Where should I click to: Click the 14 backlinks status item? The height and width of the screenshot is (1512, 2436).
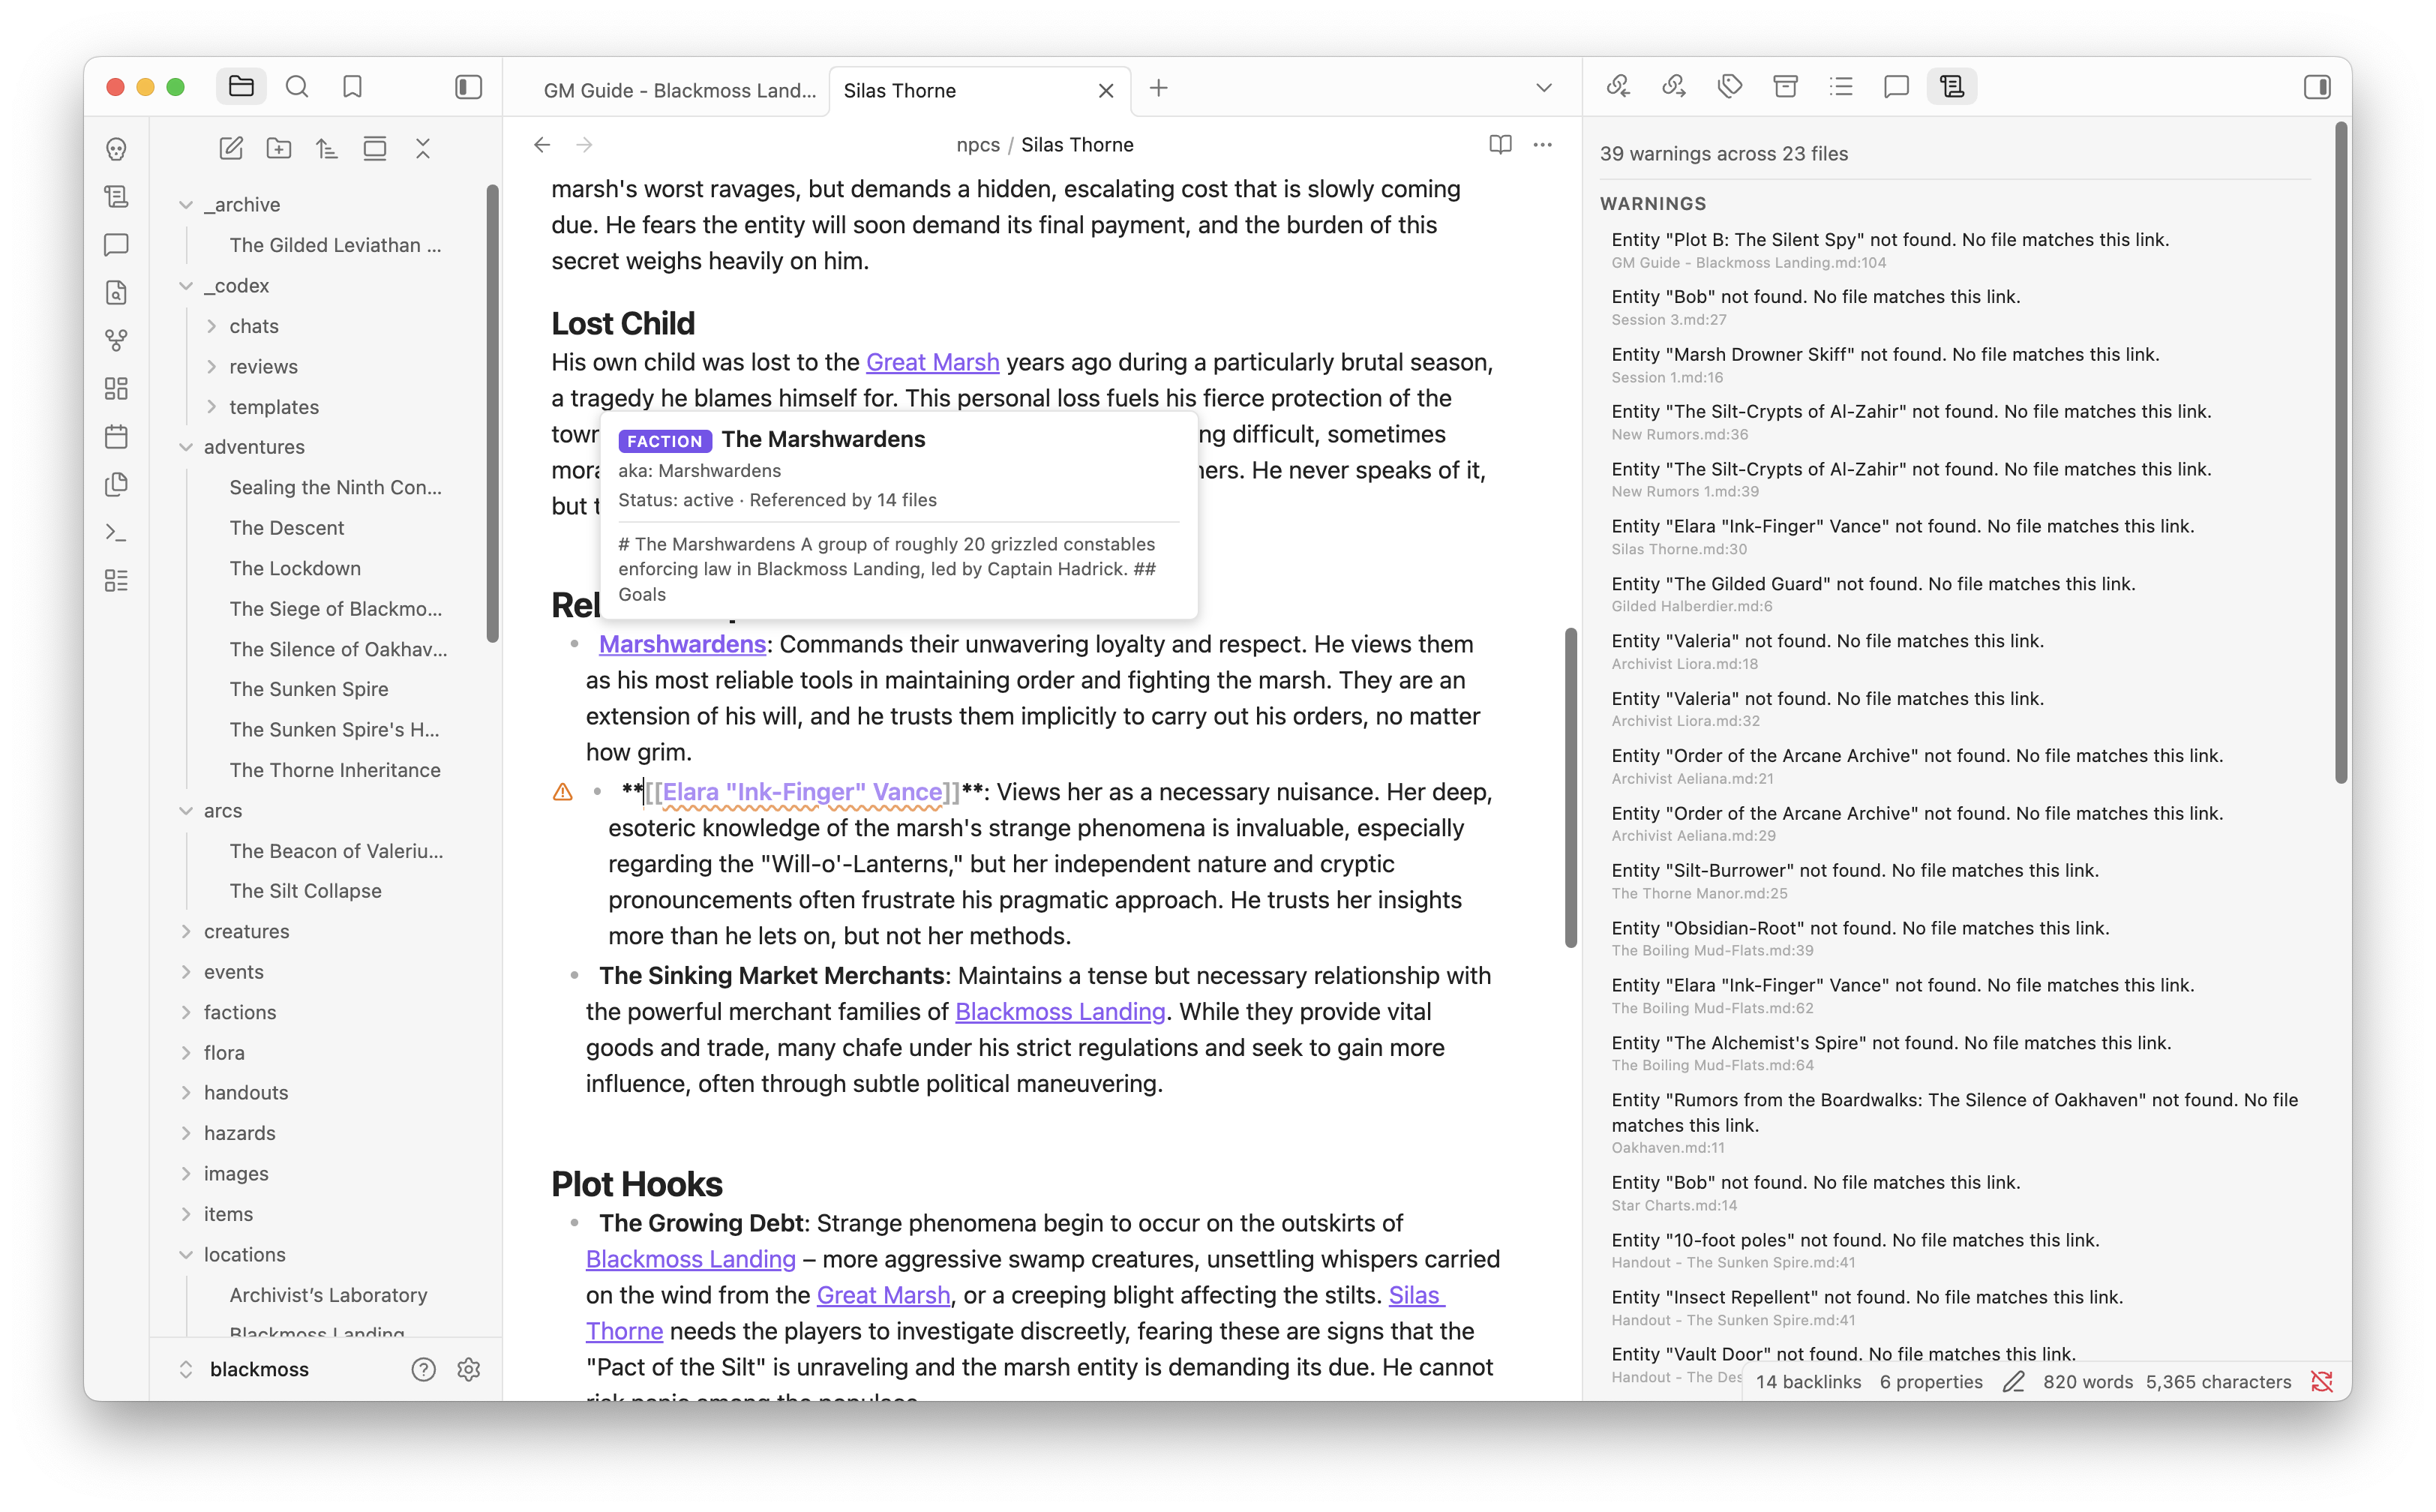pyautogui.click(x=1808, y=1382)
